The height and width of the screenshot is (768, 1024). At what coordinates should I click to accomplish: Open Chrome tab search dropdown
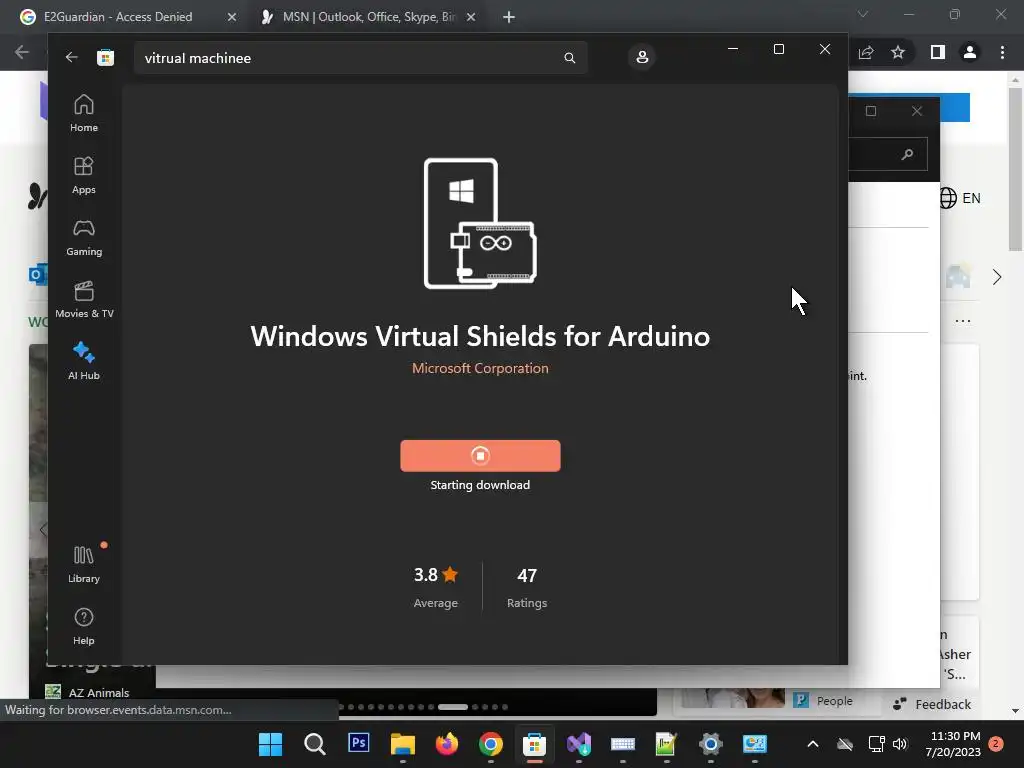(x=863, y=14)
